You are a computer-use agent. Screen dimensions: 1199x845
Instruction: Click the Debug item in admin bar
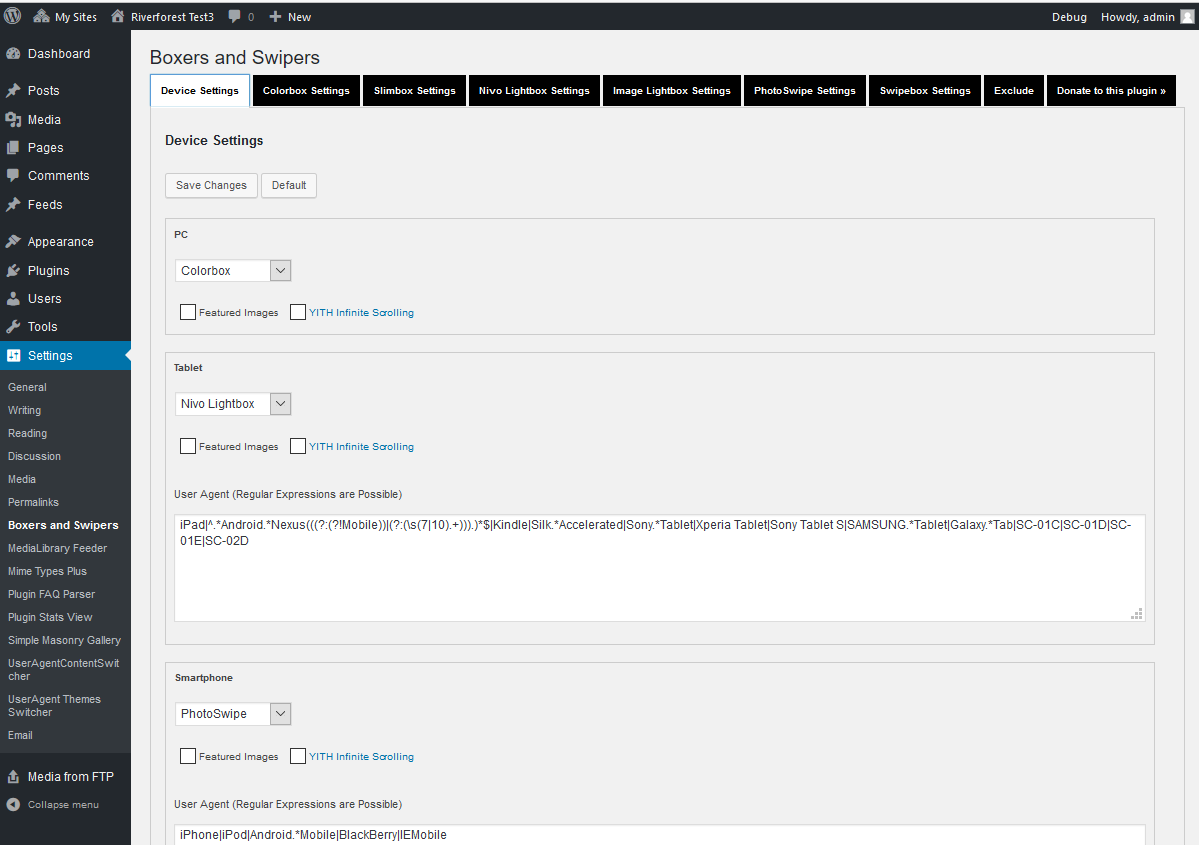point(1069,17)
